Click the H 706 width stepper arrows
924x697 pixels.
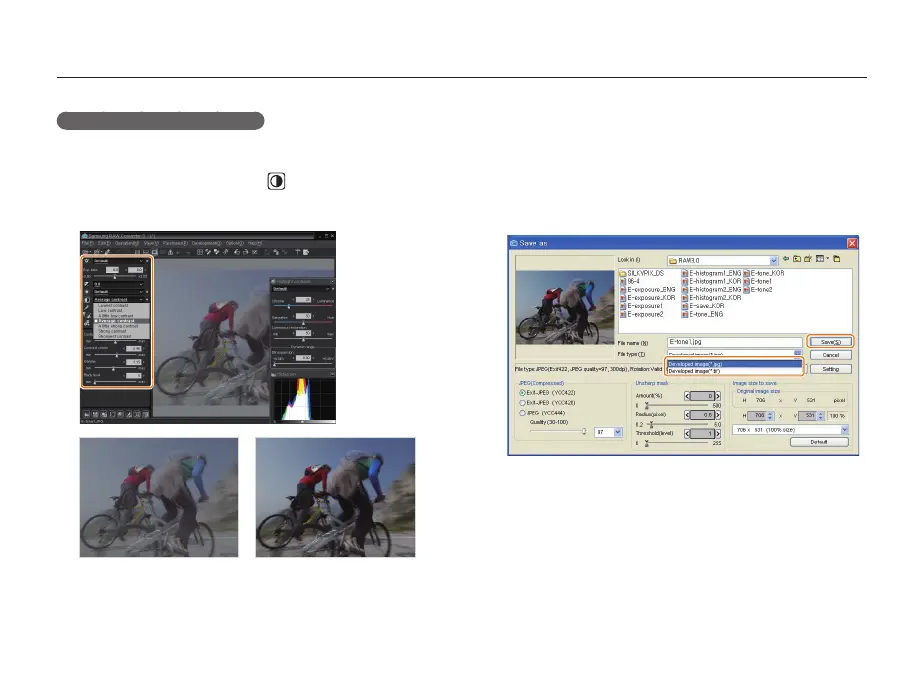770,416
